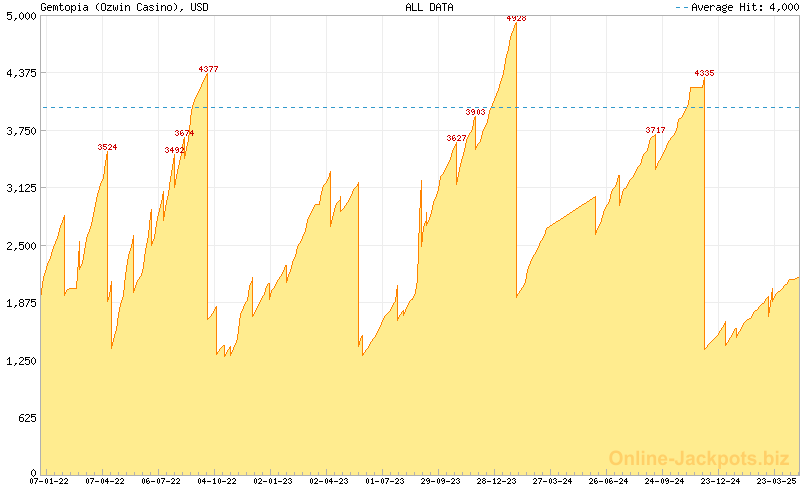800x490 pixels.
Task: Click the 1,250 y-axis label
Action: coord(22,360)
